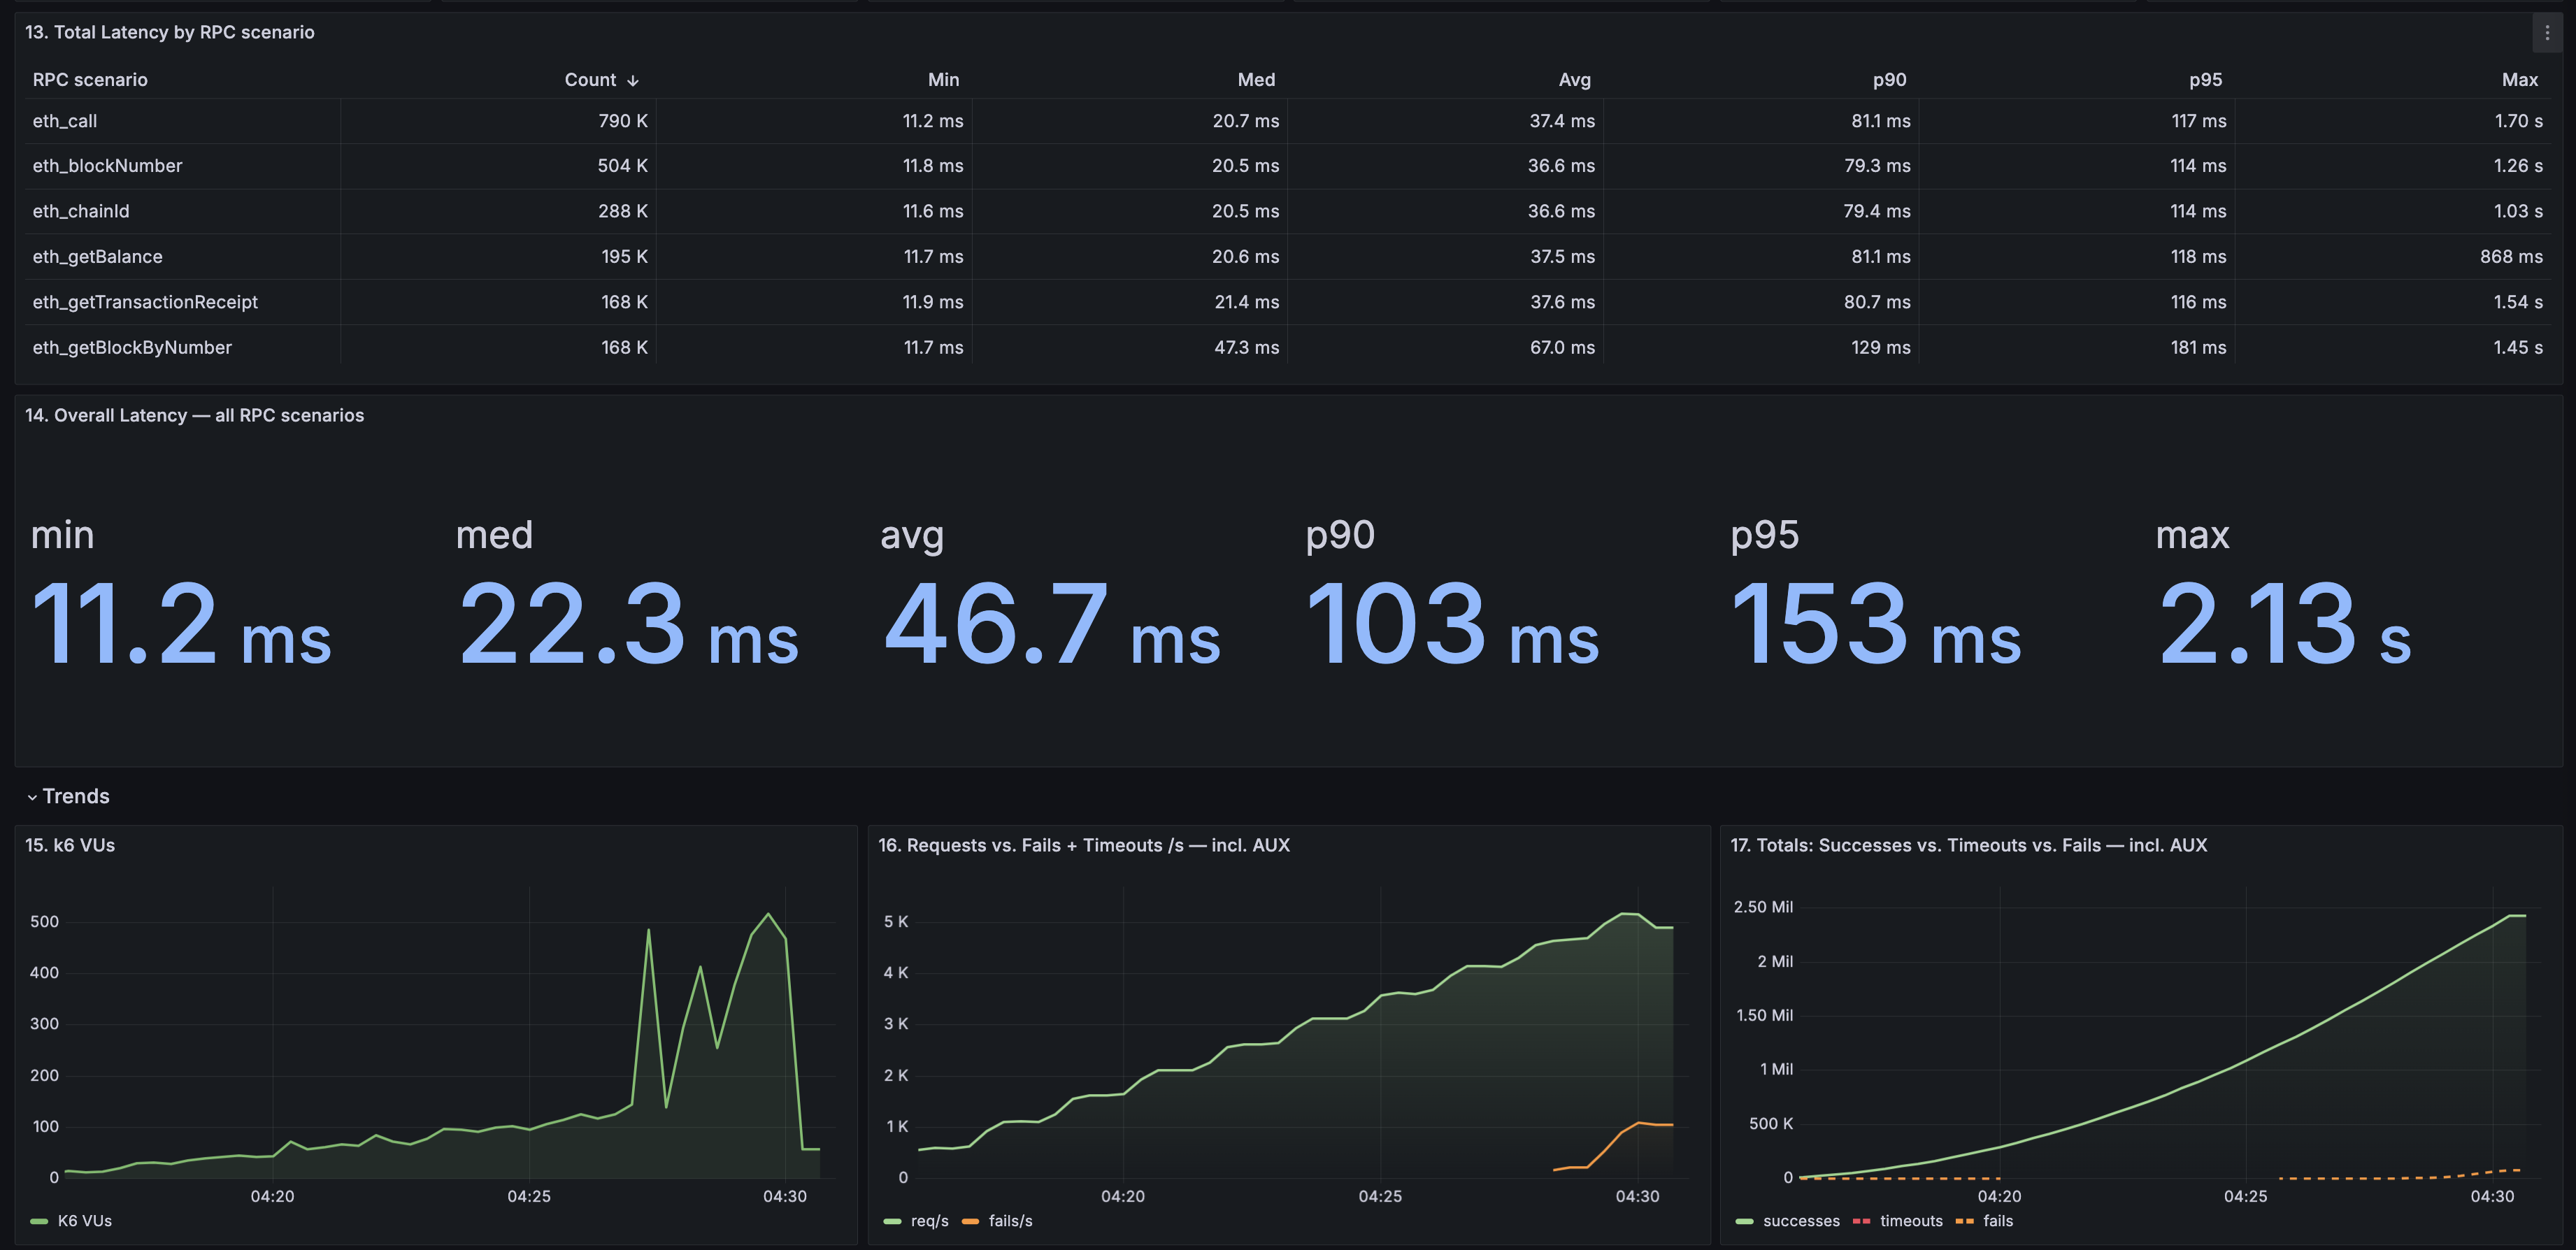Image resolution: width=2576 pixels, height=1250 pixels.
Task: Toggle the K6 VUs legend series
Action: 86,1220
